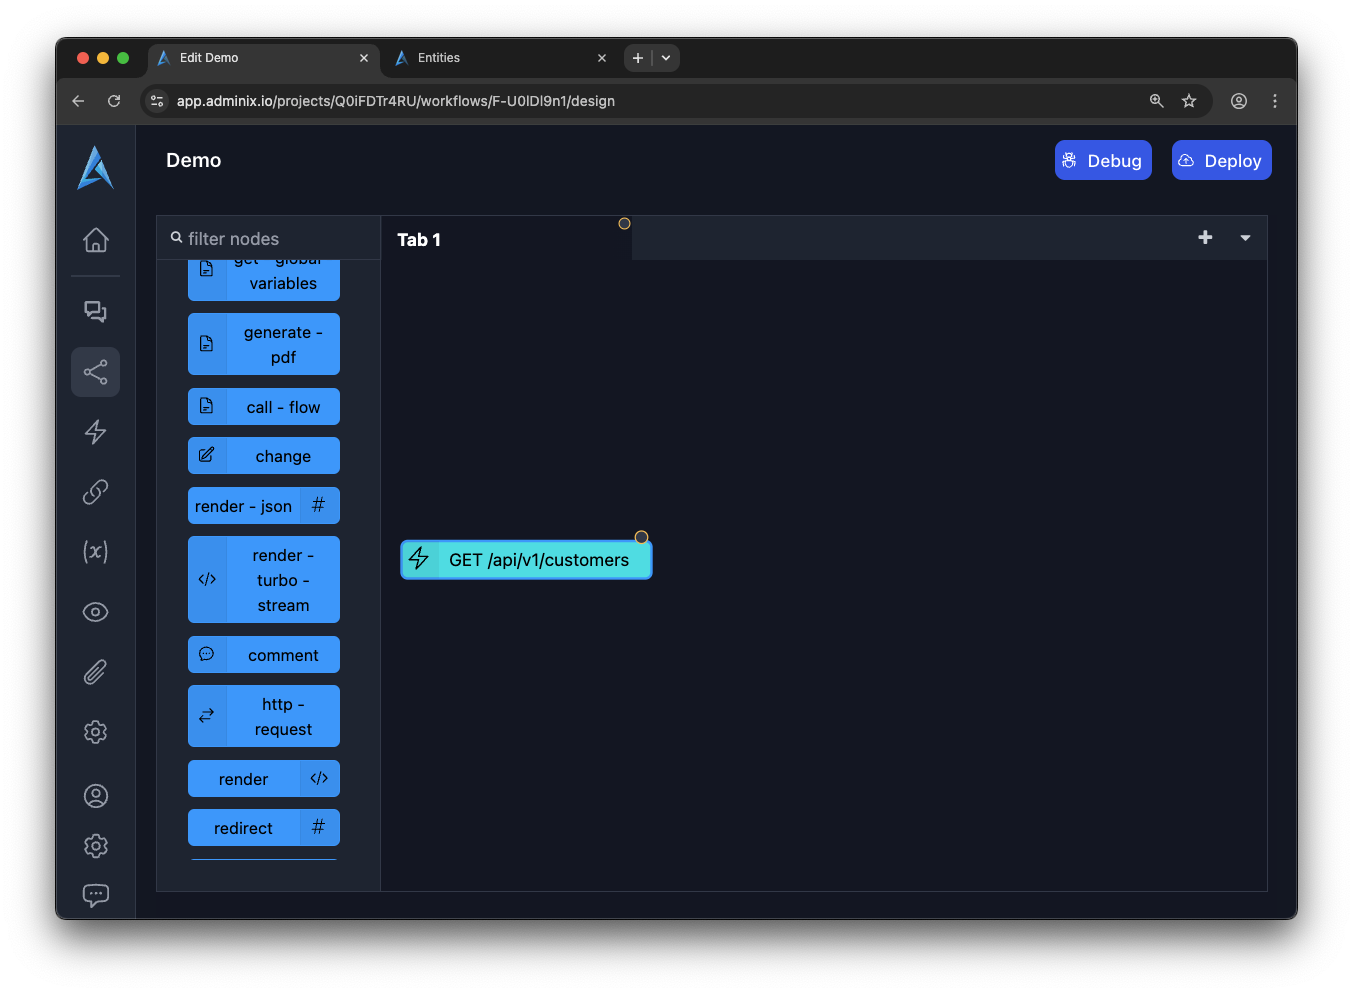Open the variables (x) sidebar icon

(x=95, y=552)
